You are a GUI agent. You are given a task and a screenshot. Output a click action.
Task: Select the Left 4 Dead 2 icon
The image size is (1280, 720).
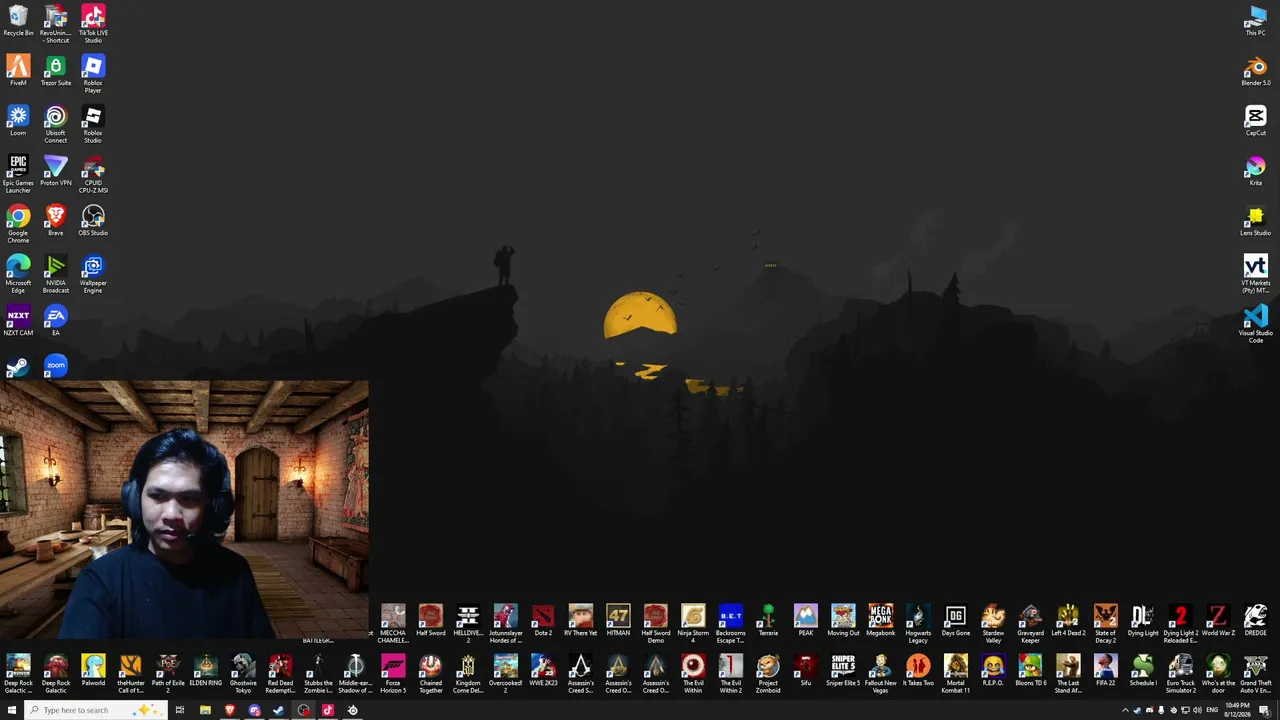(x=1068, y=621)
